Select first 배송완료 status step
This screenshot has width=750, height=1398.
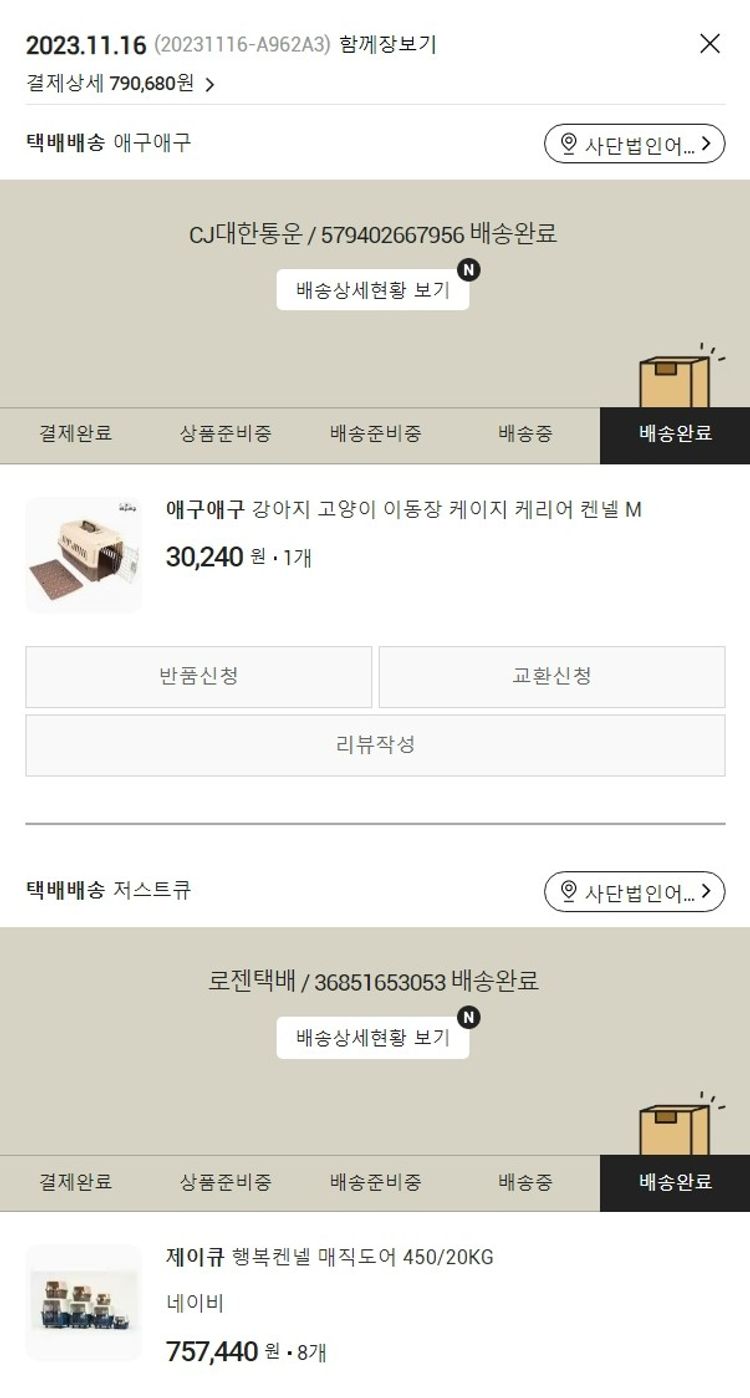pyautogui.click(x=675, y=434)
